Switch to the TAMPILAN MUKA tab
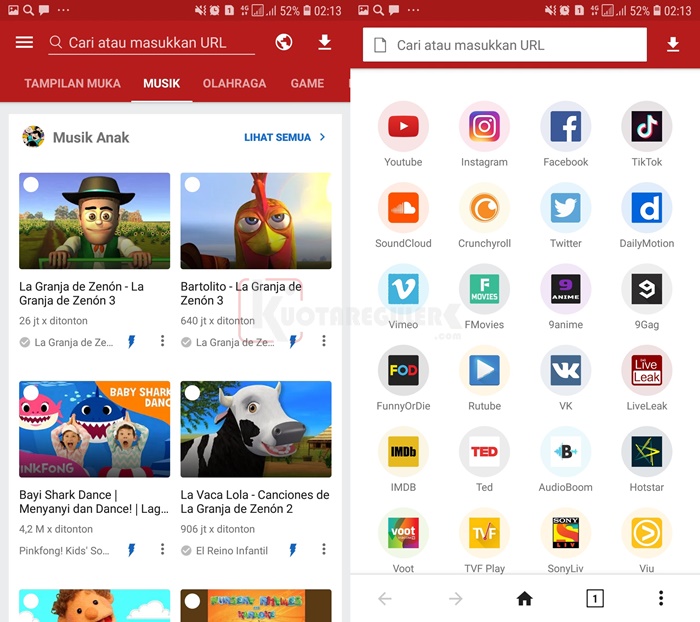This screenshot has height=622, width=700. click(72, 84)
